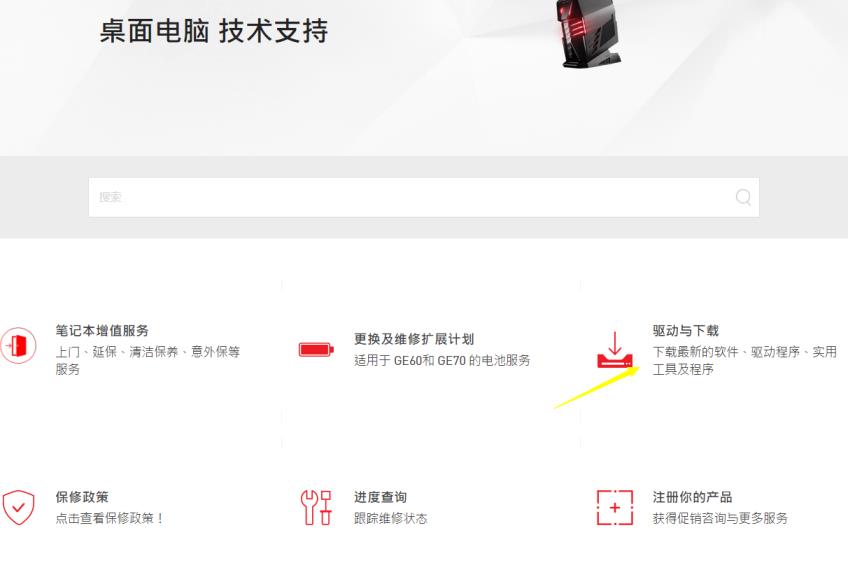The image size is (848, 565).
Task: Click the 获得促销咨询与更多服务 description
Action: [x=719, y=518]
